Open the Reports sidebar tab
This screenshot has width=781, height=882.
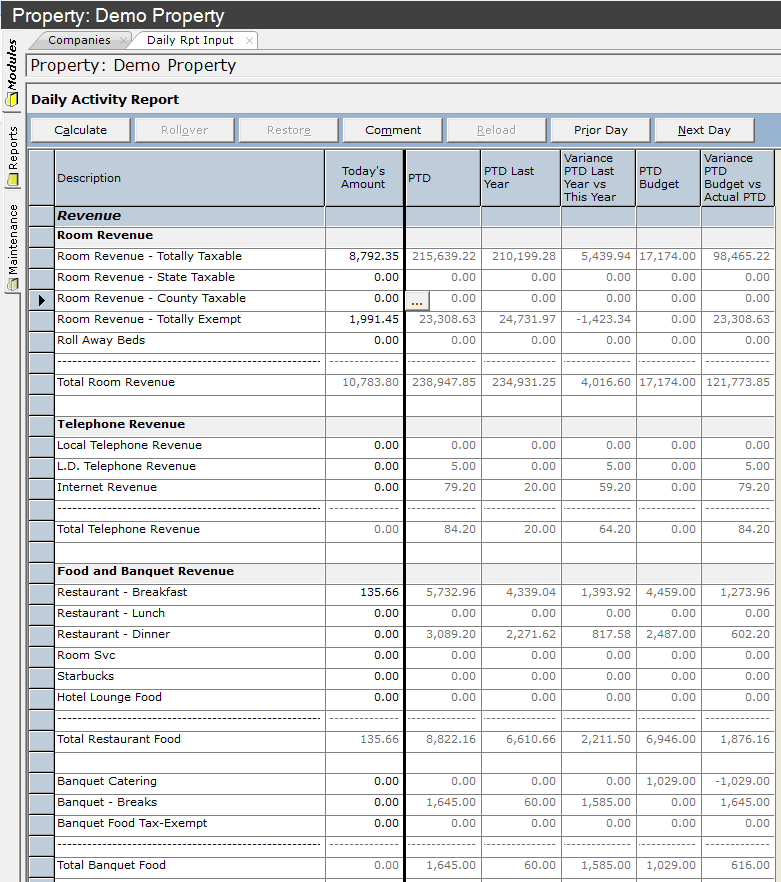[12, 150]
